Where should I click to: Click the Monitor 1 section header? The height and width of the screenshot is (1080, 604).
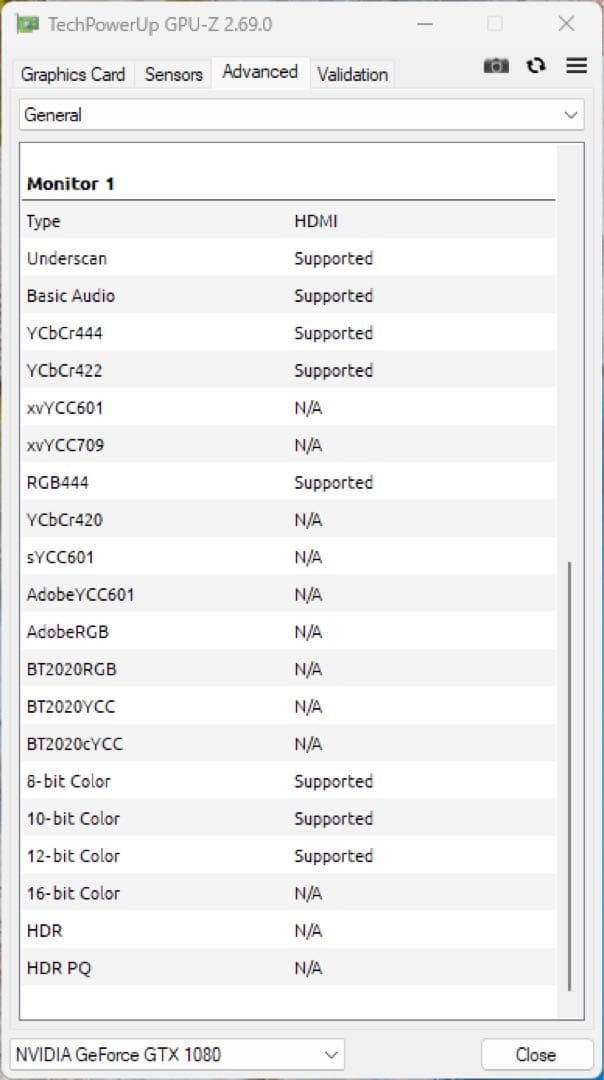[x=70, y=184]
